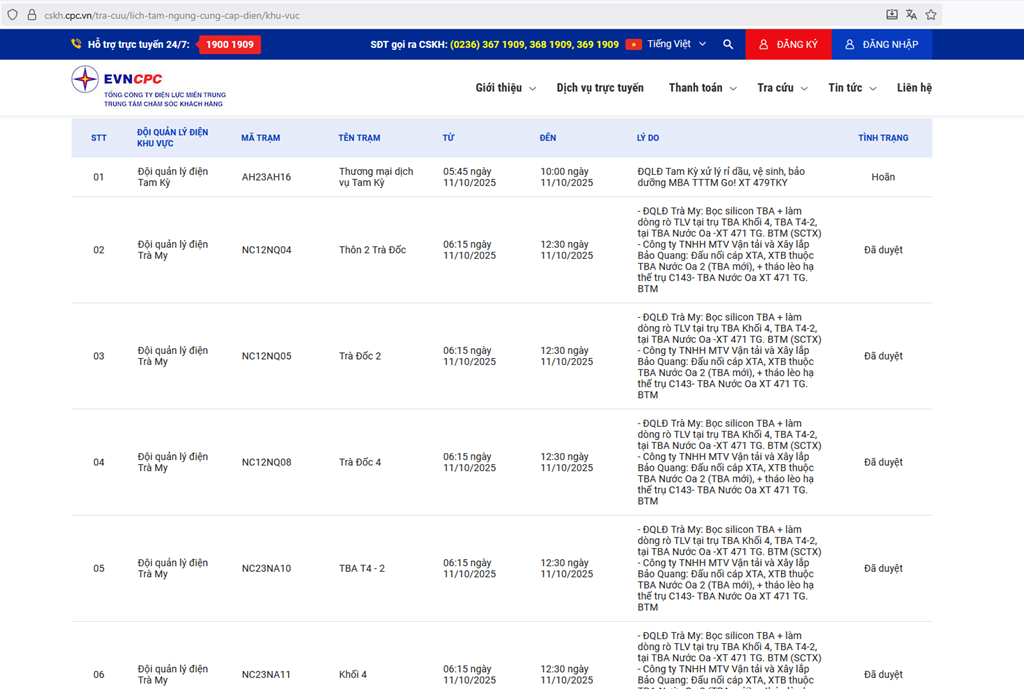Click the search magnifier icon
This screenshot has width=1024, height=689.
(728, 44)
